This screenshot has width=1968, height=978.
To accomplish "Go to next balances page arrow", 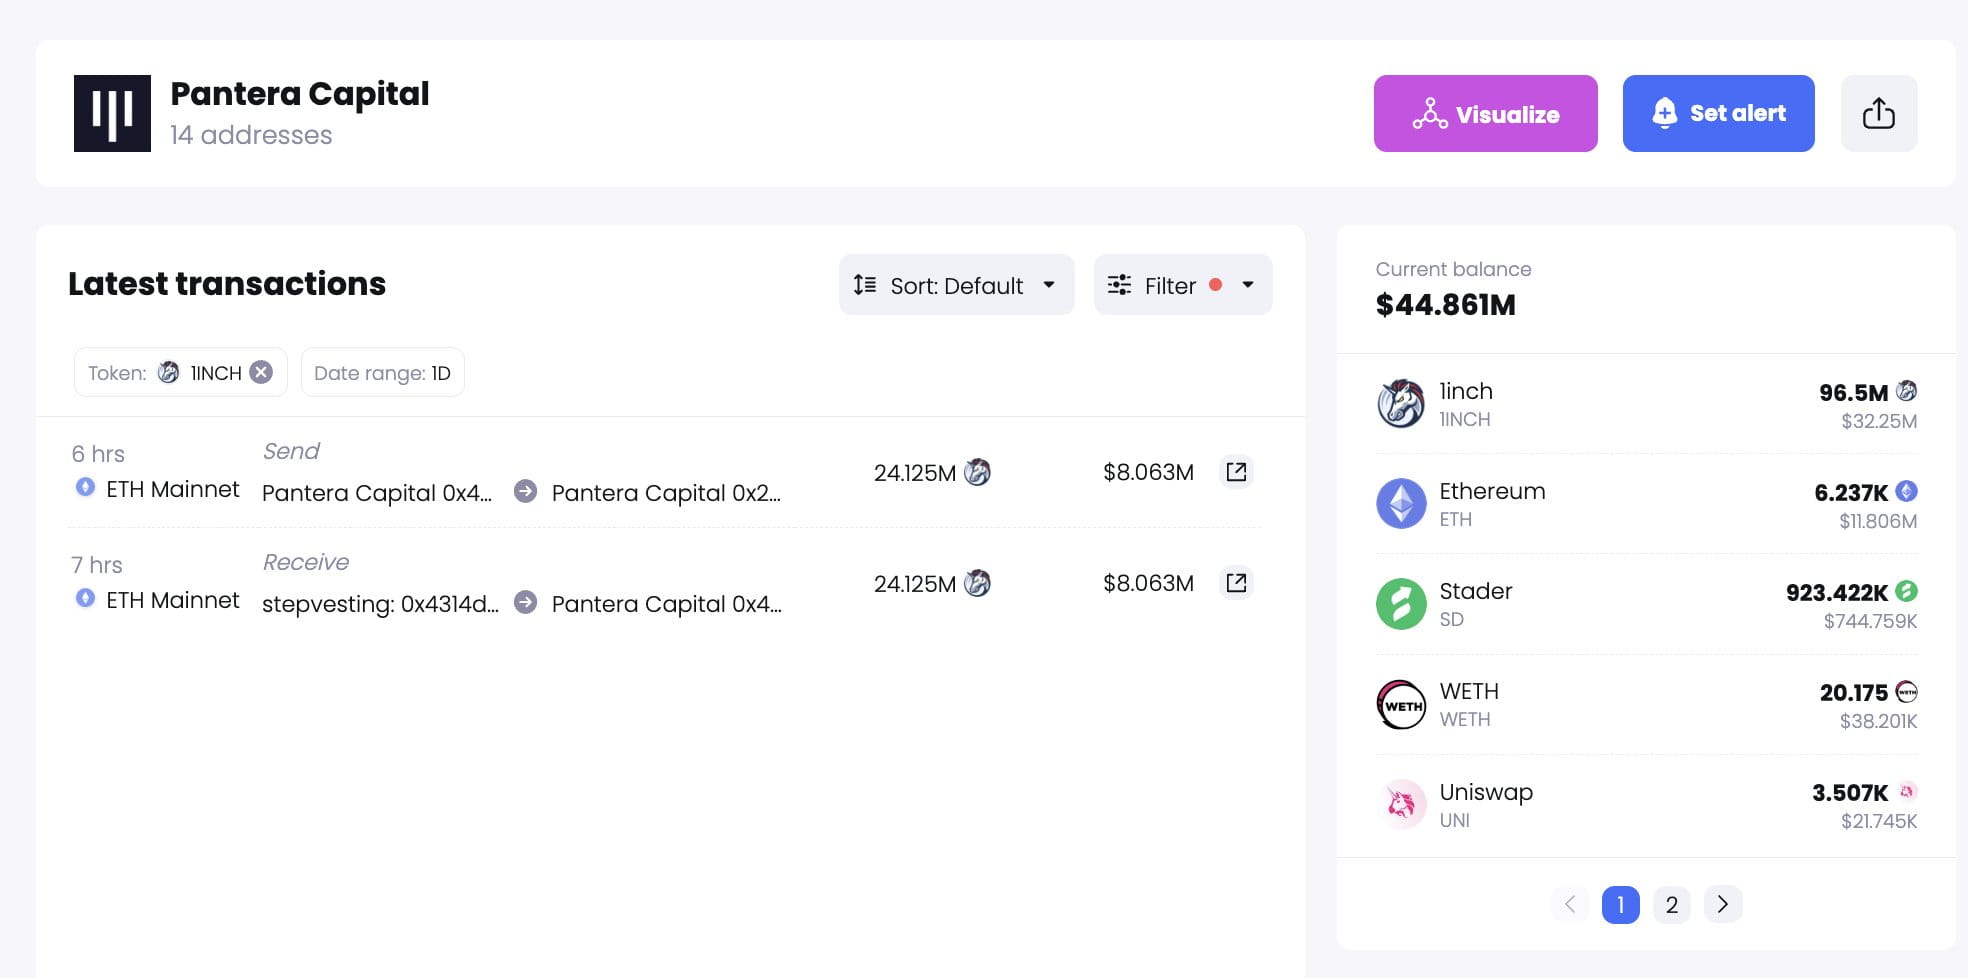I will pos(1722,904).
